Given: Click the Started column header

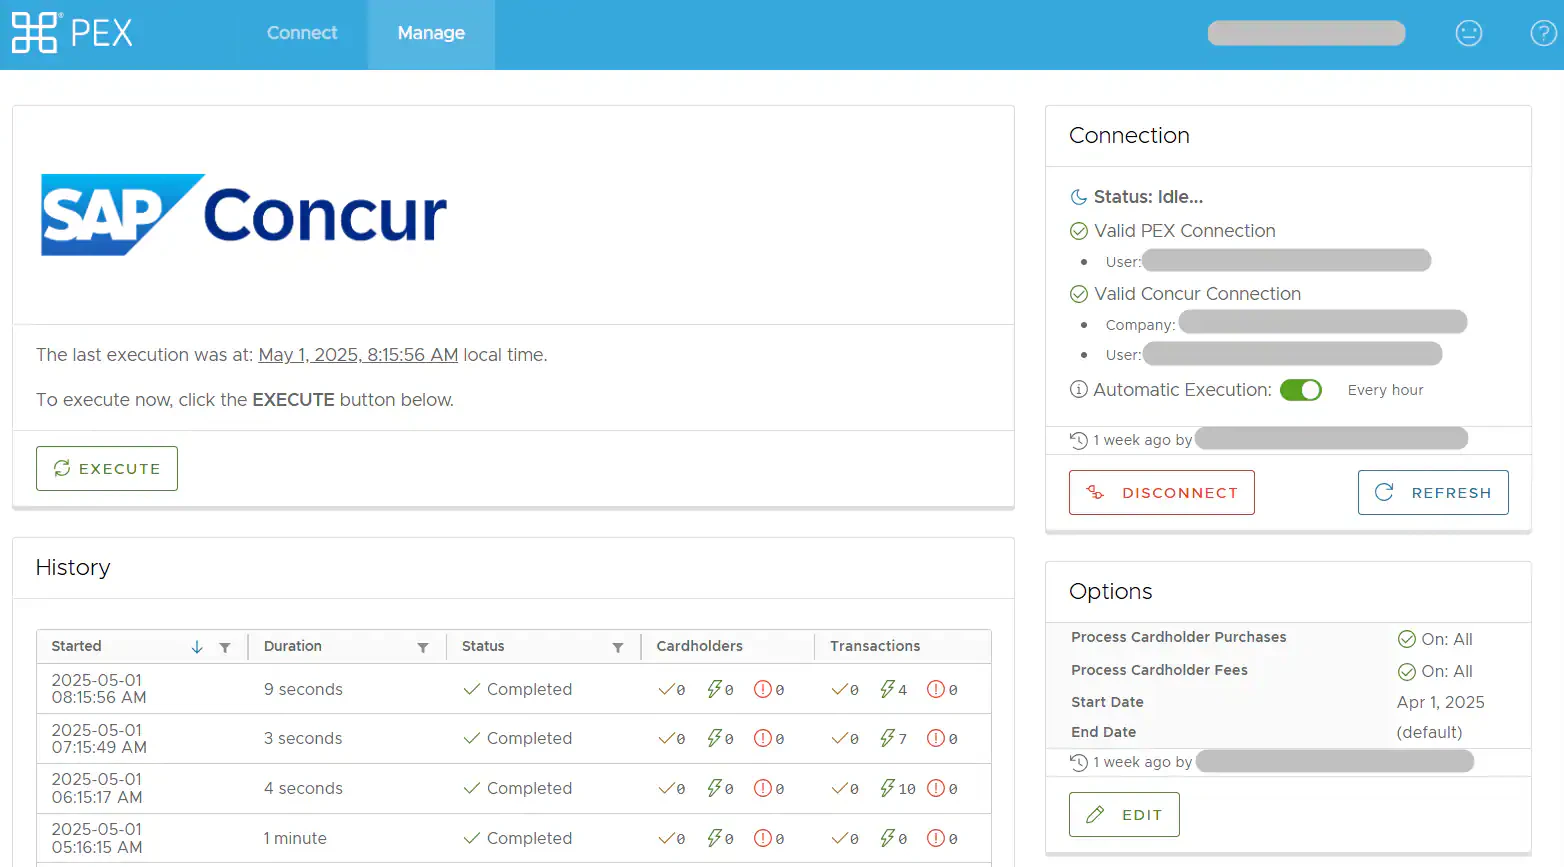Looking at the screenshot, I should (77, 646).
